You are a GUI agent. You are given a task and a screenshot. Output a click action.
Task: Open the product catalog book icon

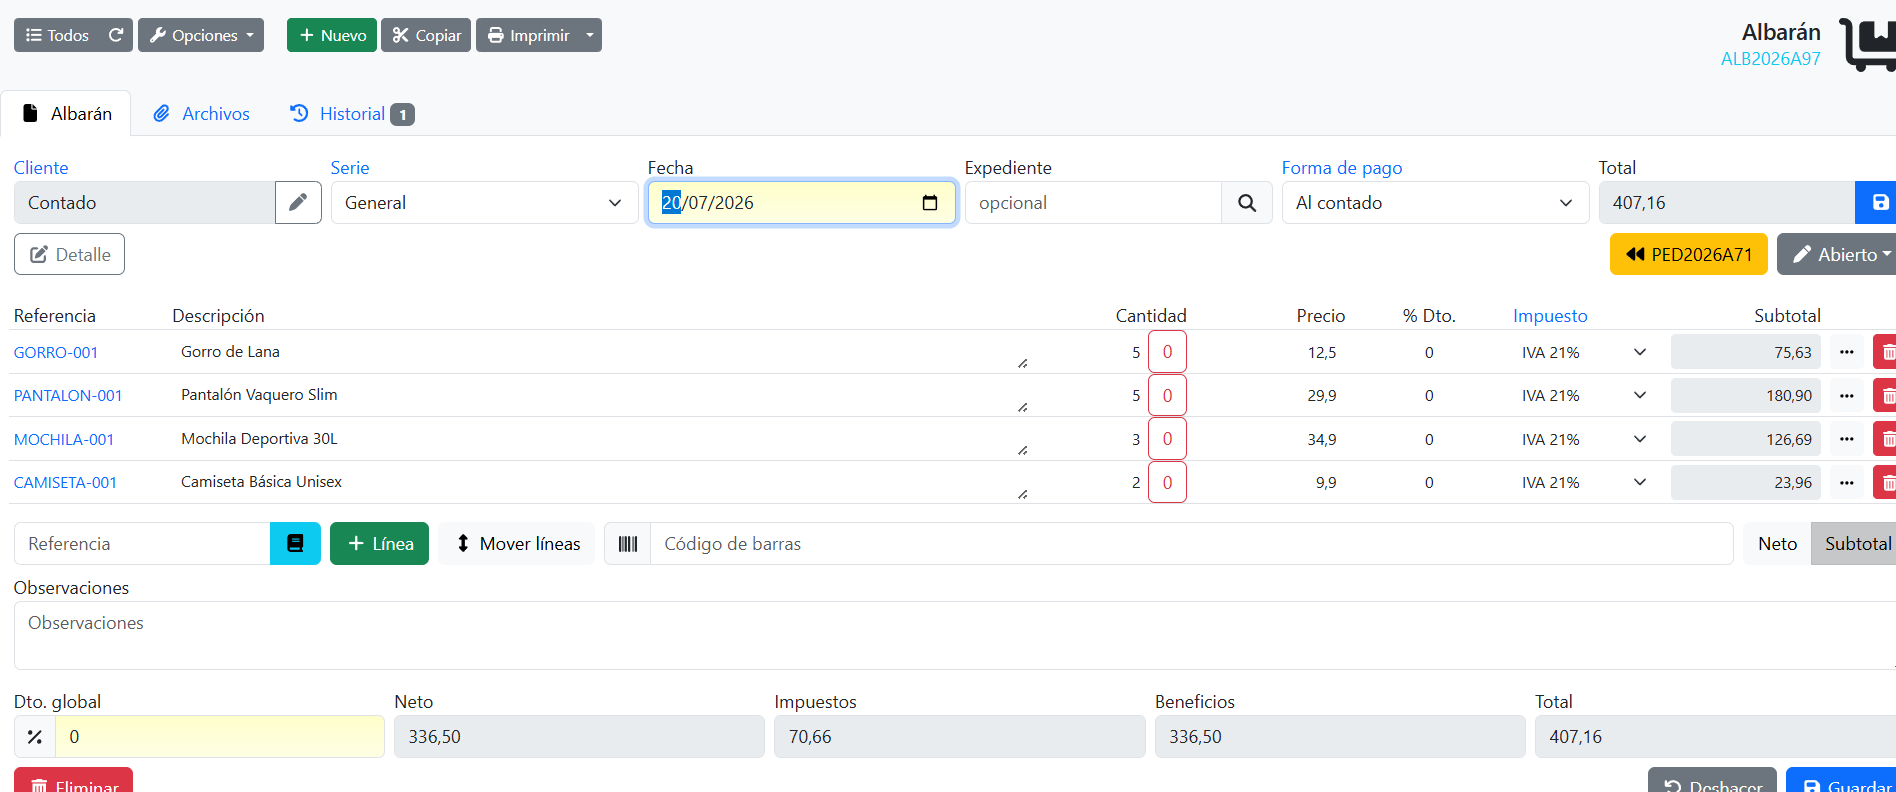[295, 543]
